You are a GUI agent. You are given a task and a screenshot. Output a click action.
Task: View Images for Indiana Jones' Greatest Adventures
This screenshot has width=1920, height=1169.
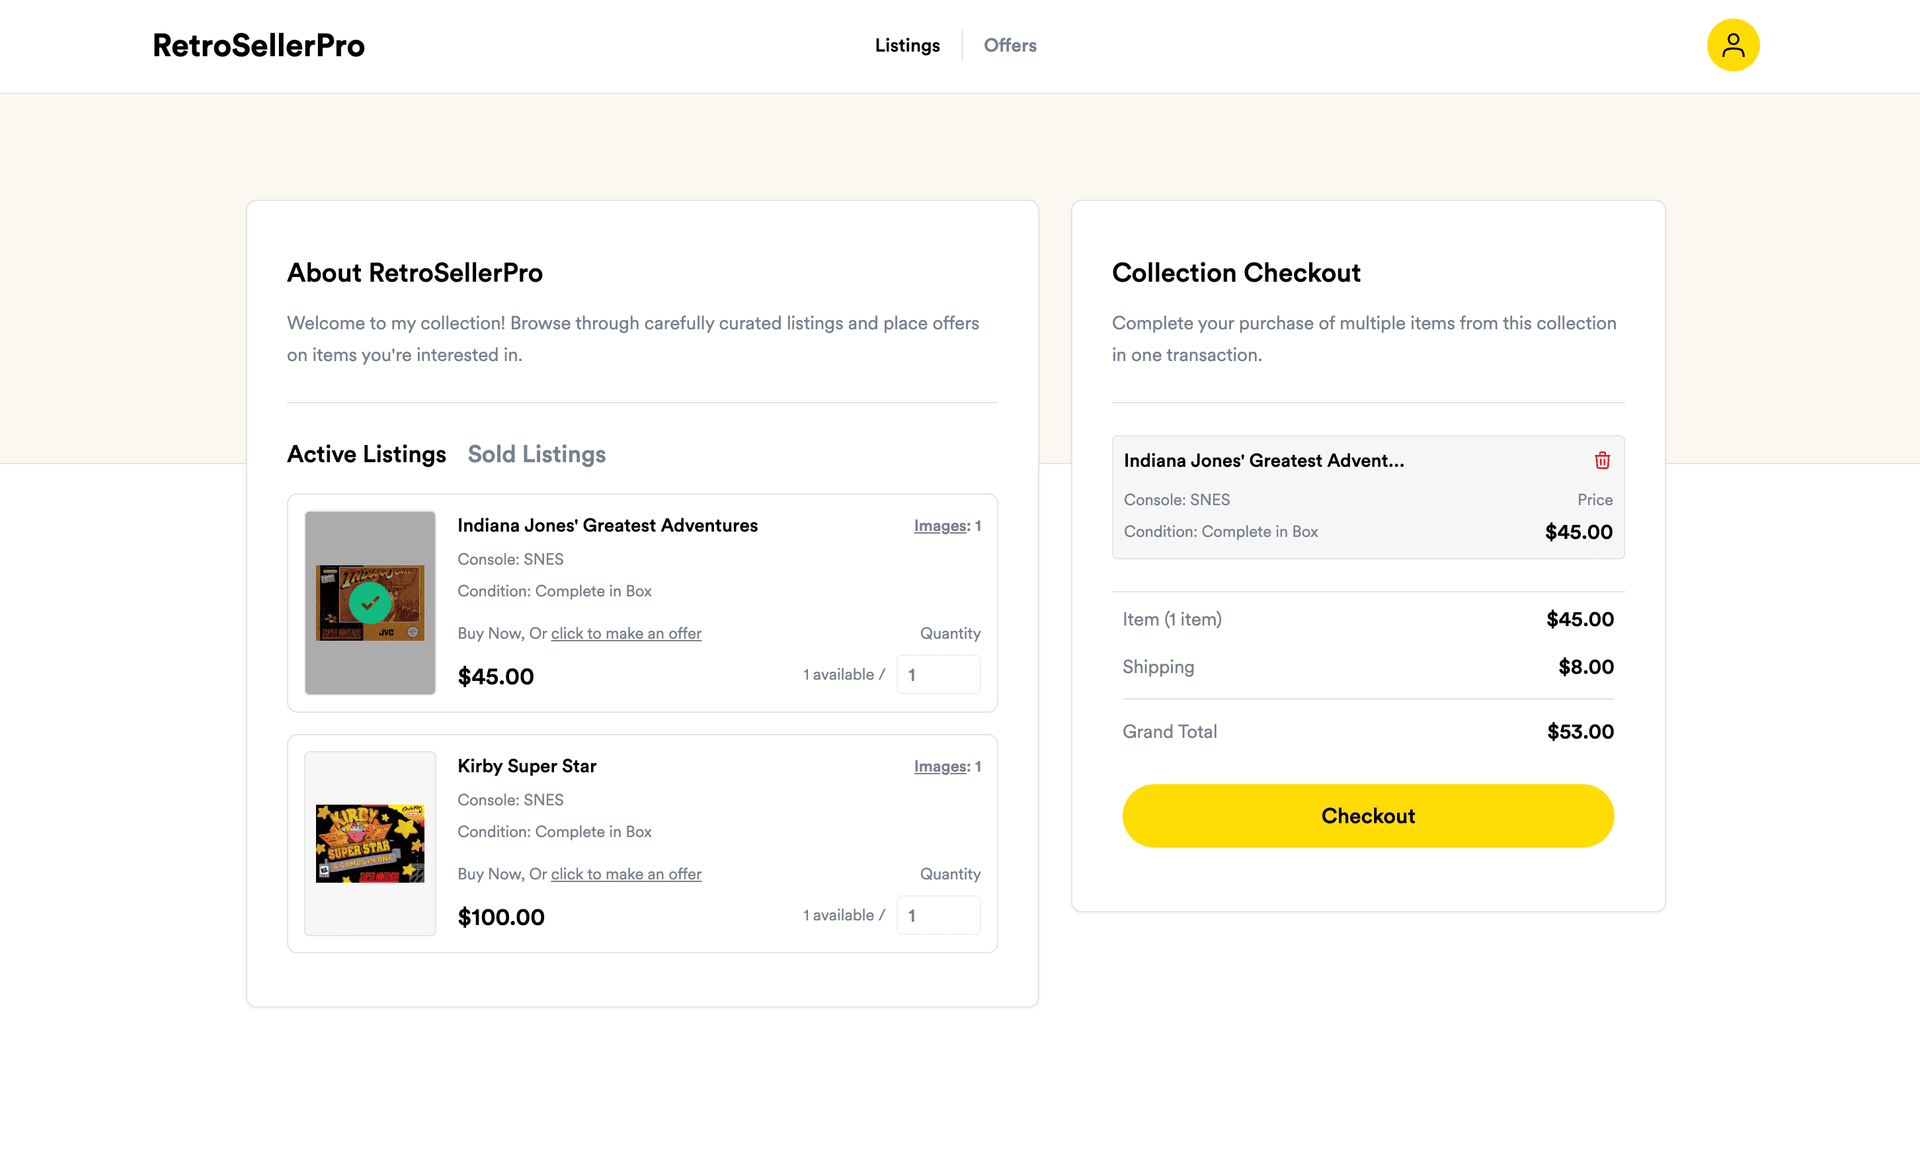coord(939,525)
